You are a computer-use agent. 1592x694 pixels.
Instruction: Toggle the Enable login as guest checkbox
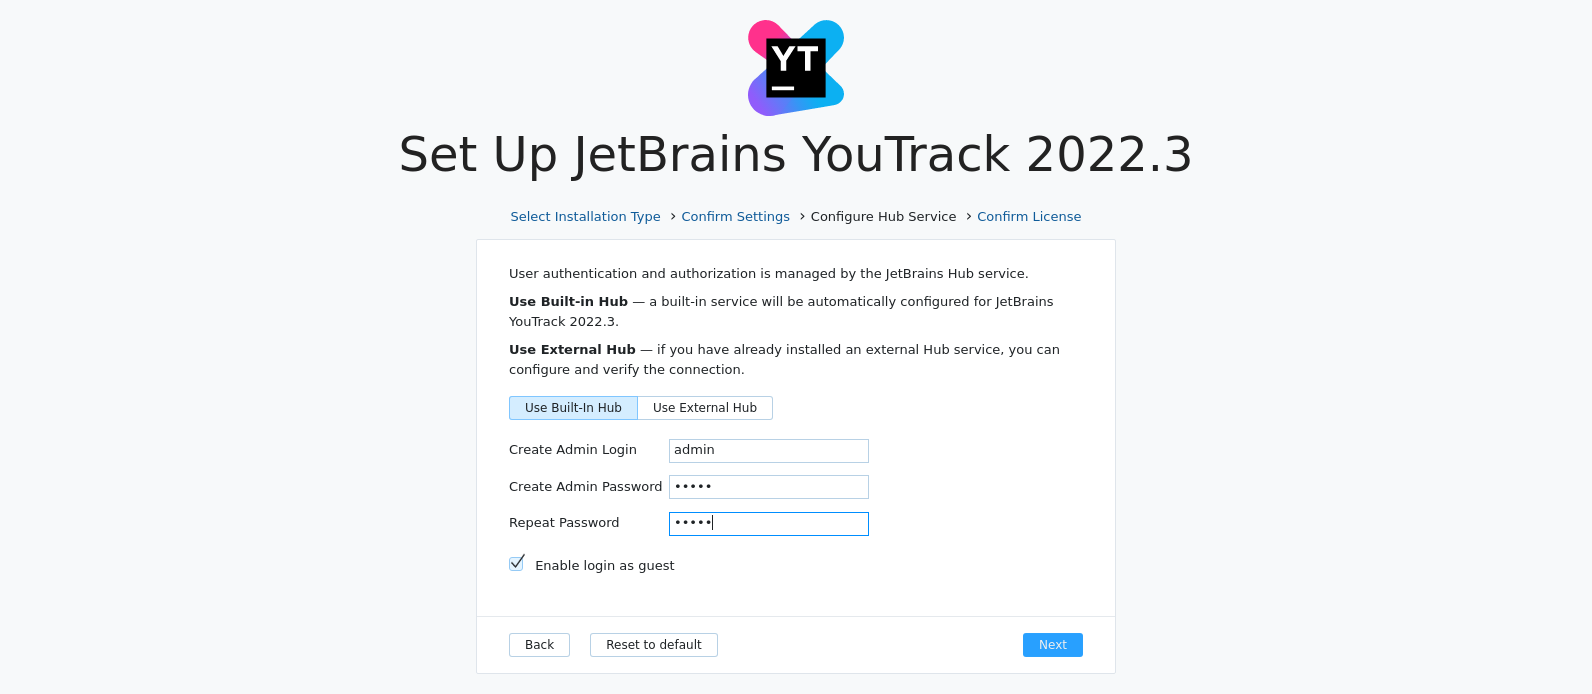coord(517,564)
